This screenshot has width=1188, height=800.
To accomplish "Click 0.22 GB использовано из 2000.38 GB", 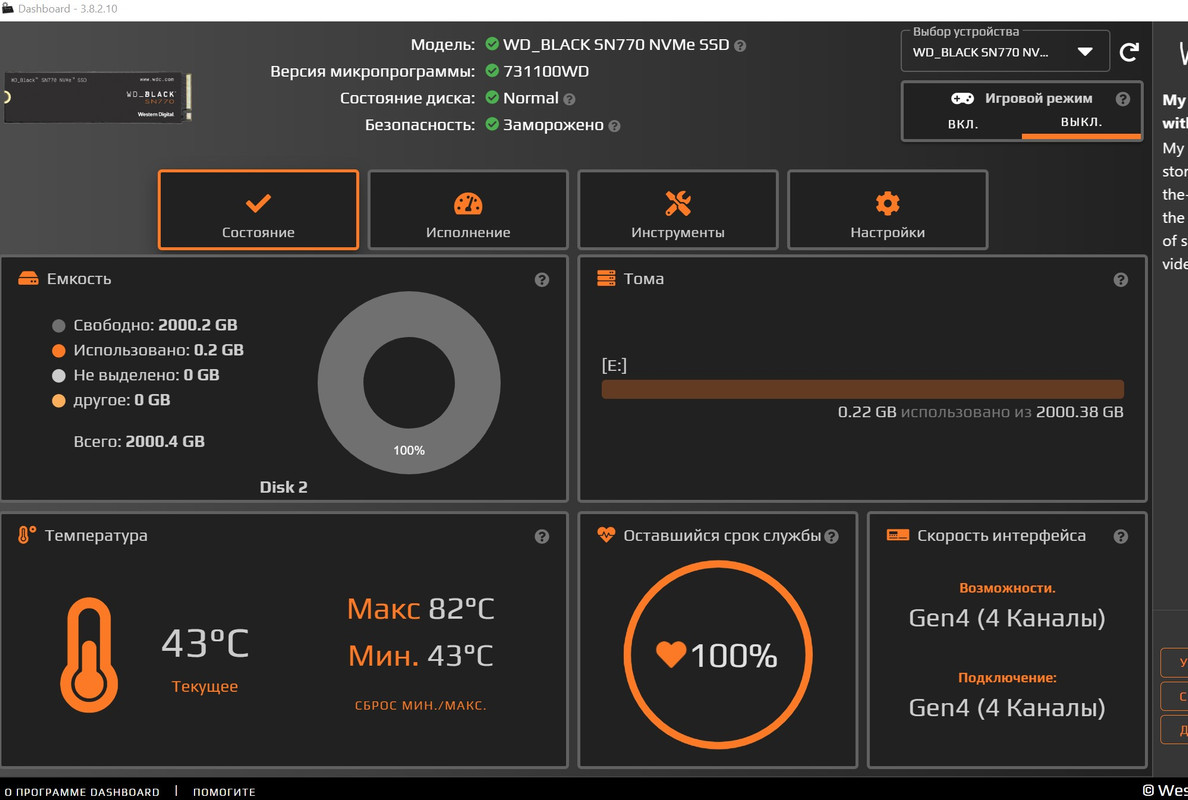I will [x=980, y=412].
